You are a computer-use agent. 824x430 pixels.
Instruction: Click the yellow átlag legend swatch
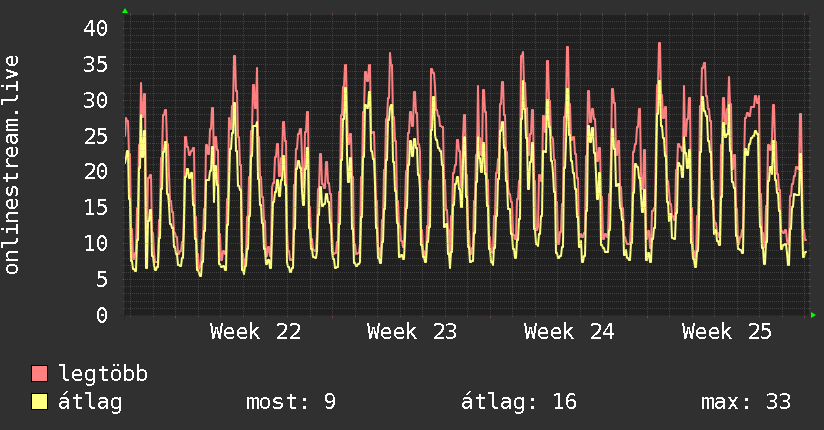click(39, 402)
